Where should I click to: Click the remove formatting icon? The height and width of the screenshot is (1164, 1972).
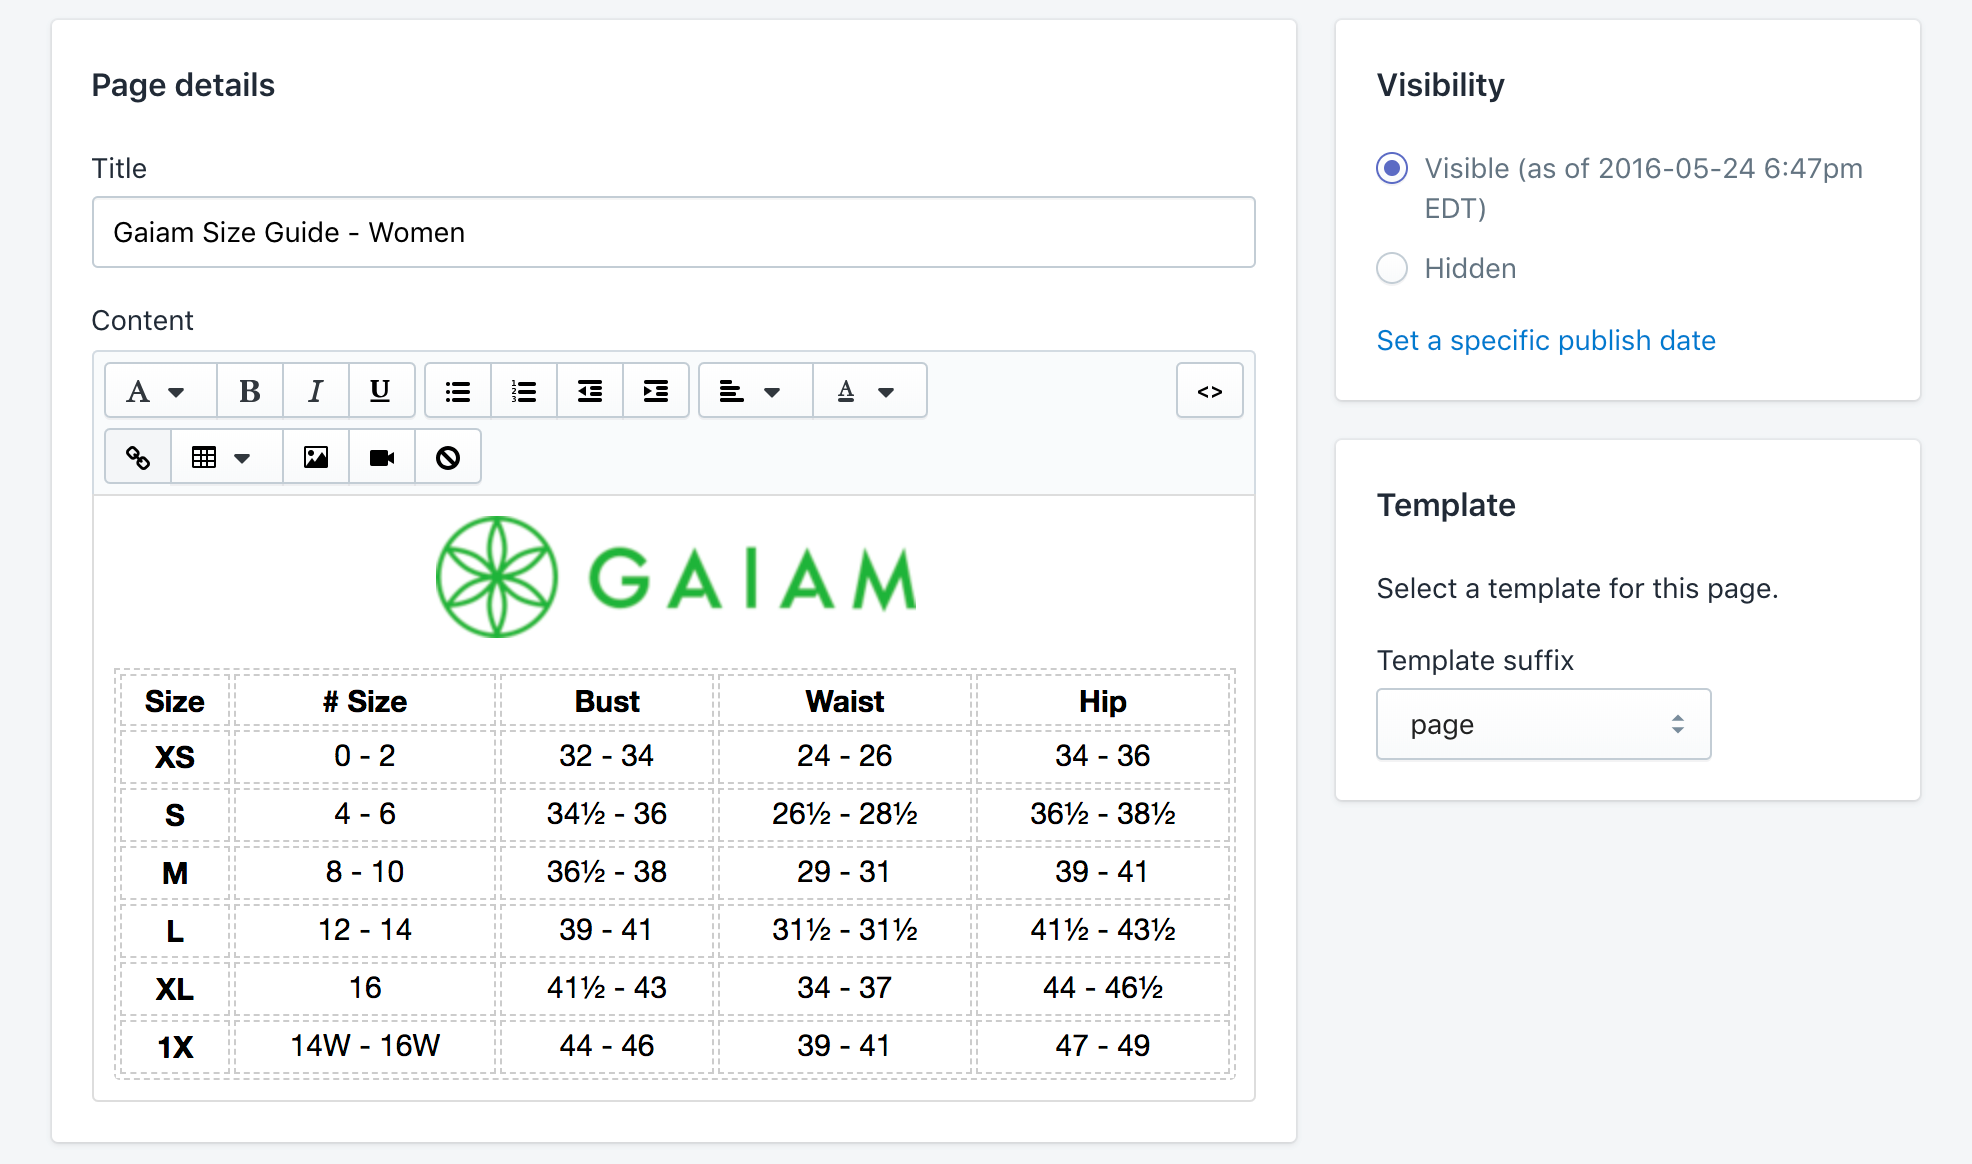click(x=450, y=456)
